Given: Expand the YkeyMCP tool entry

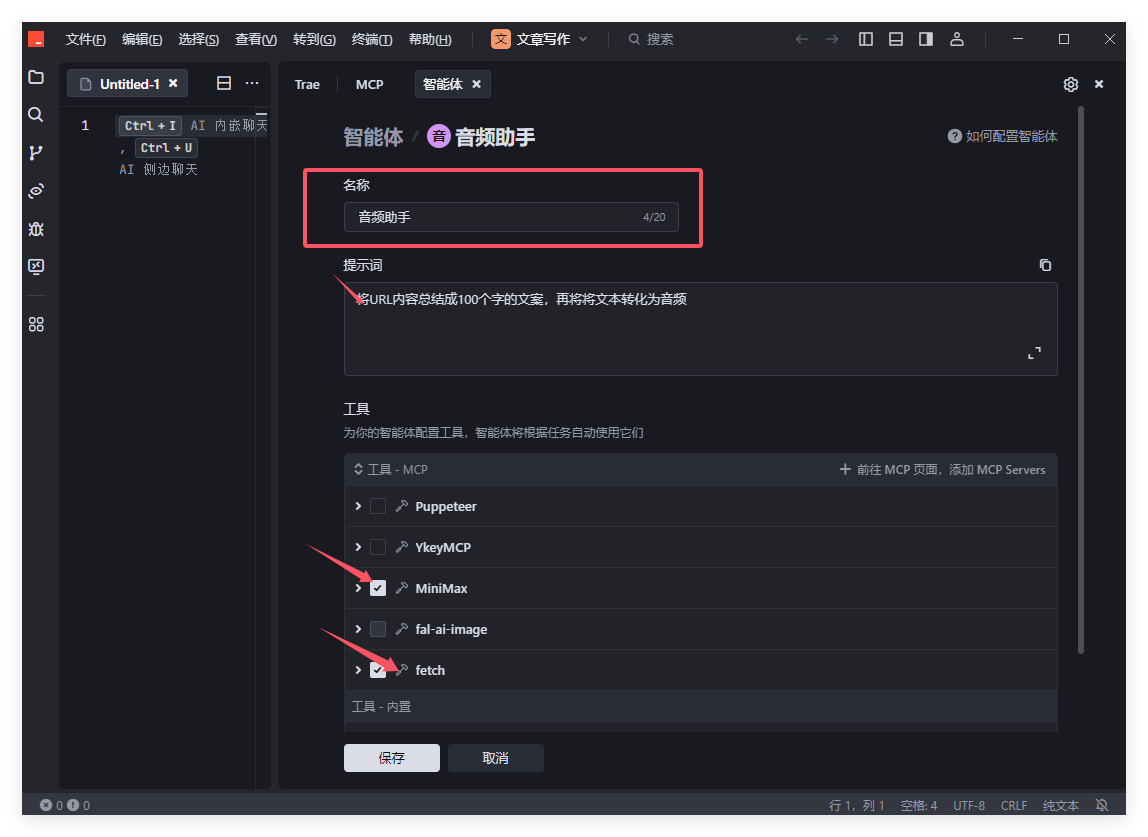Looking at the screenshot, I should pos(358,547).
